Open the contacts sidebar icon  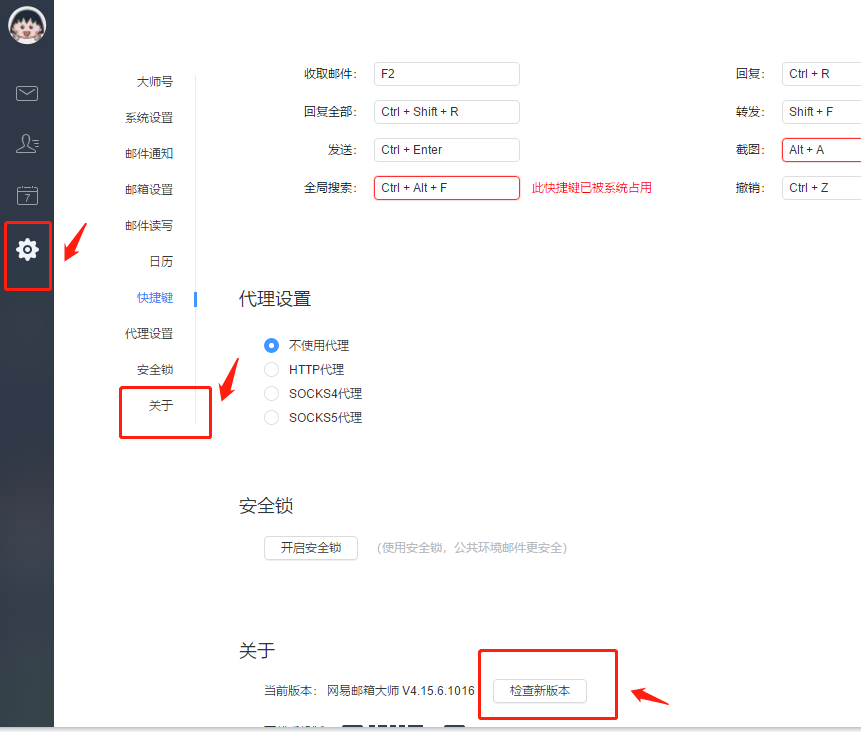(27, 144)
